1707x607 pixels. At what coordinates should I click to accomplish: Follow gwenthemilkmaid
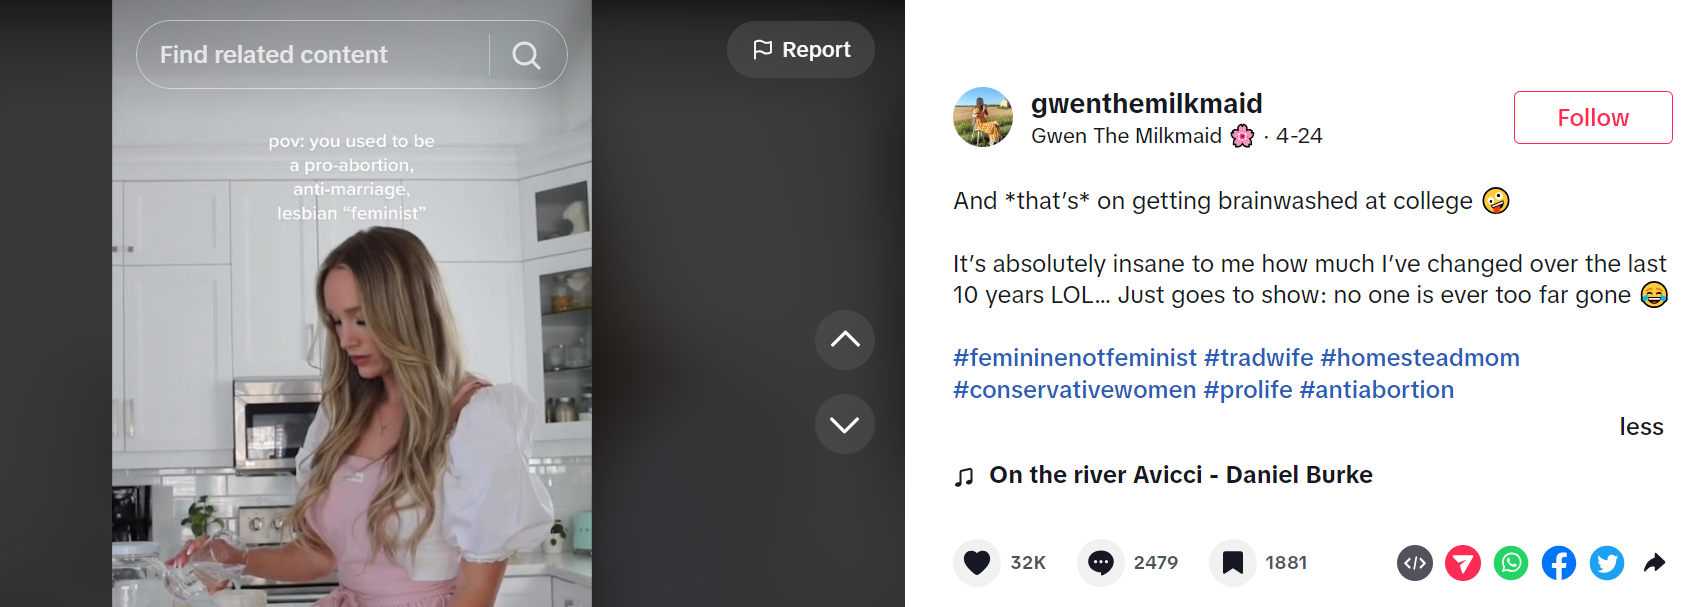coord(1592,118)
